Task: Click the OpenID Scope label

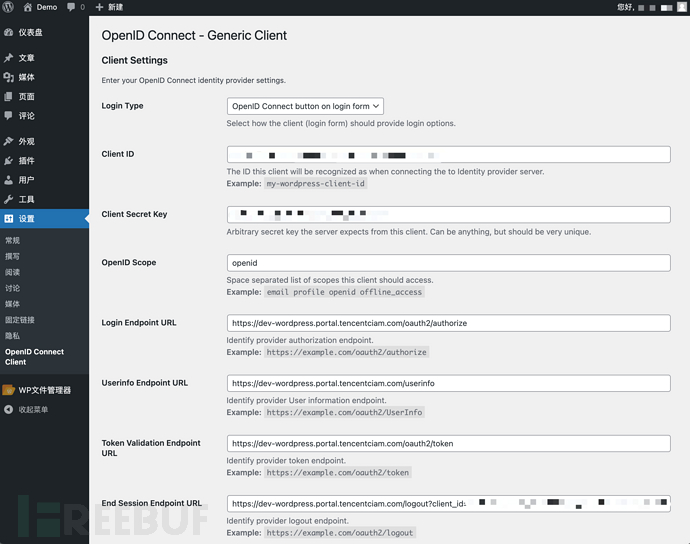Action: 129,262
